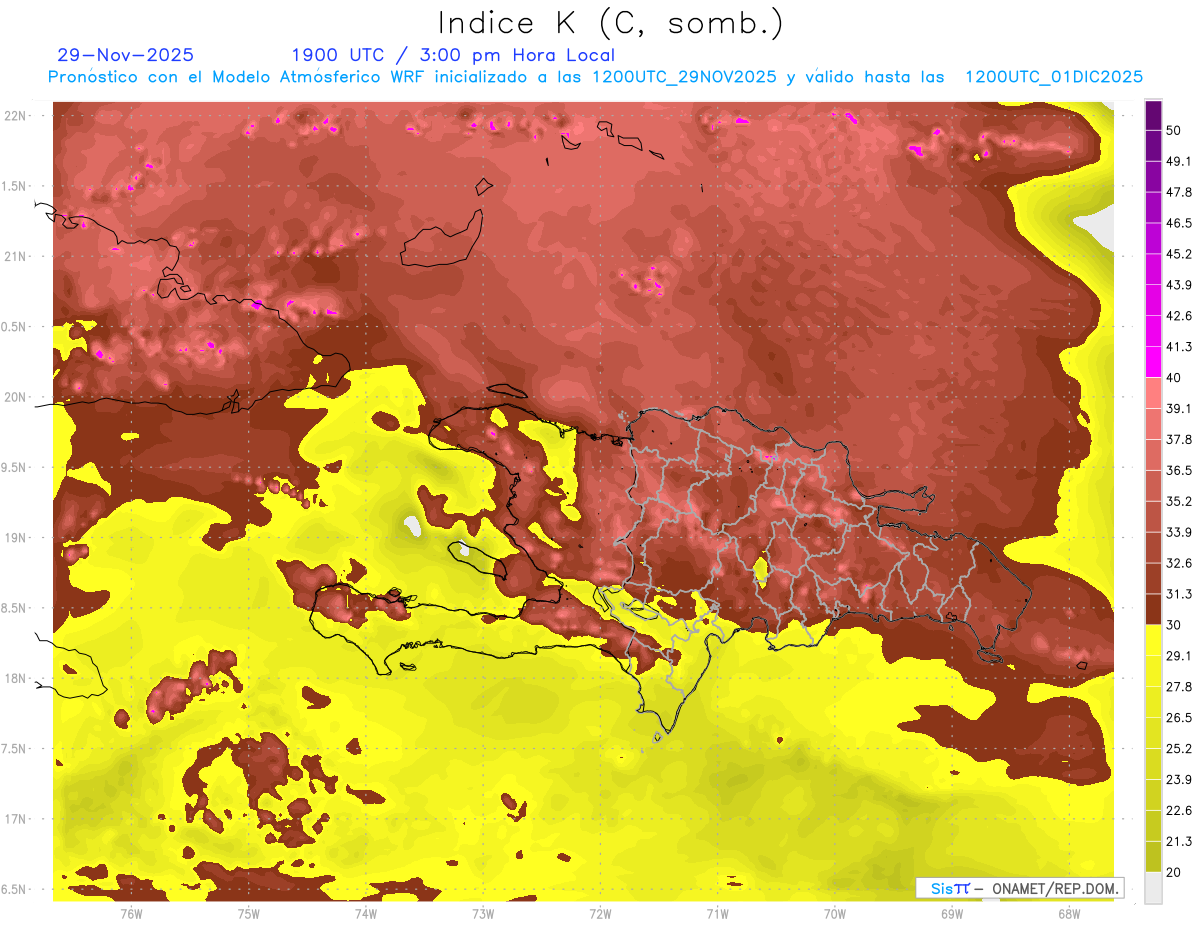Screen dimensions: 1200x927
Task: Click the colorbar value 32.6
Action: (x=1179, y=563)
